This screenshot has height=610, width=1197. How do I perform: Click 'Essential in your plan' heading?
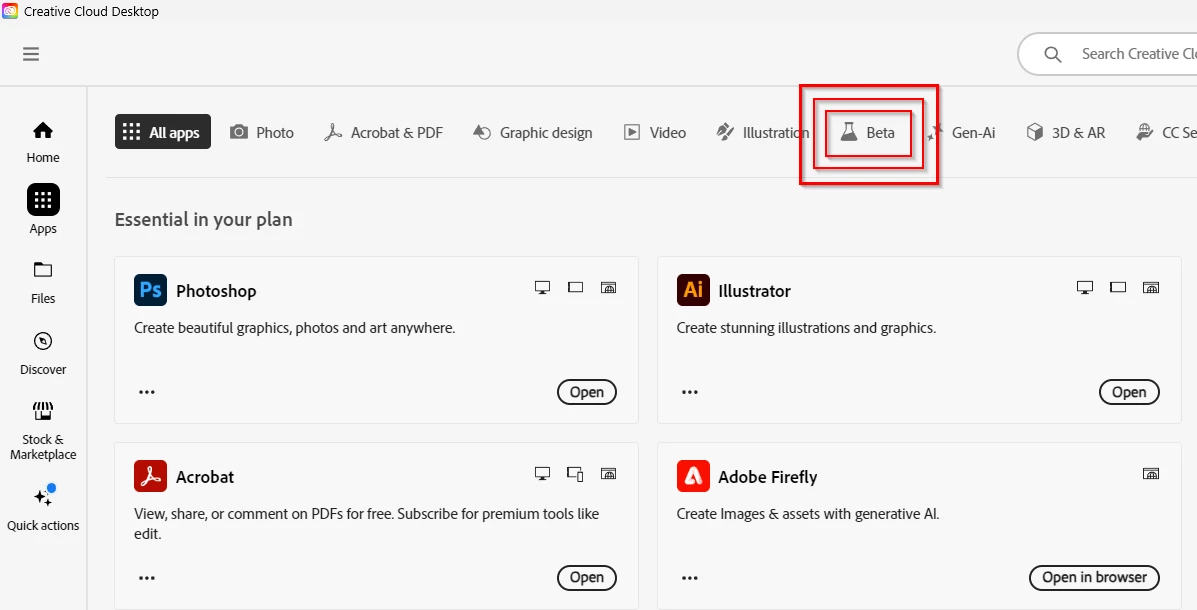pyautogui.click(x=203, y=220)
